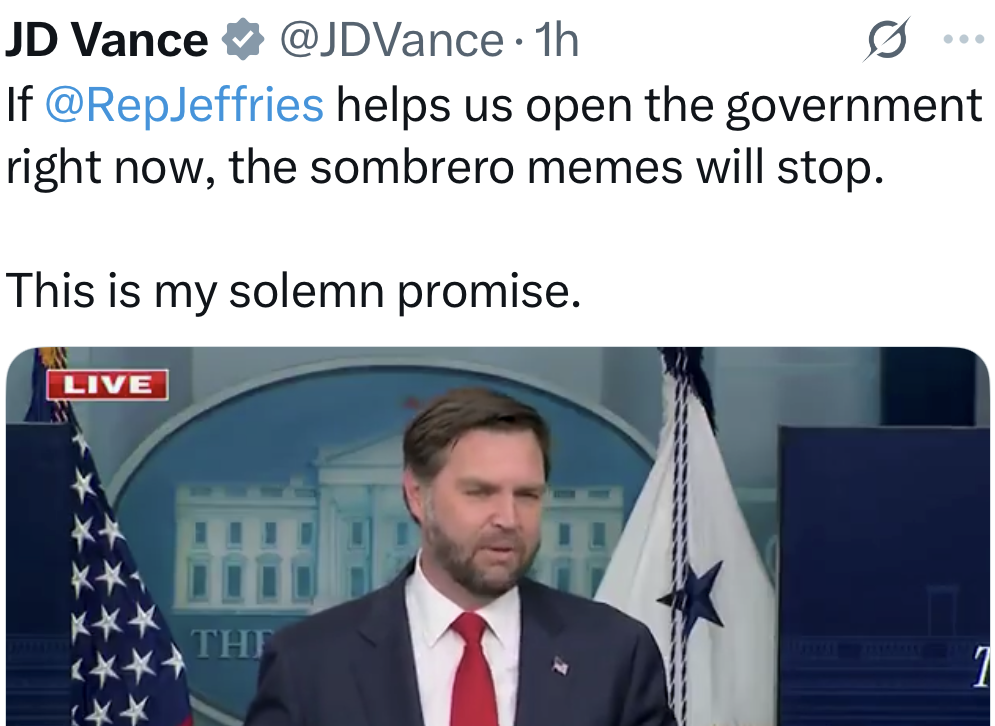Screen dimensions: 995x726
Task: Click "This is my solemn promise." line
Action: tap(293, 290)
